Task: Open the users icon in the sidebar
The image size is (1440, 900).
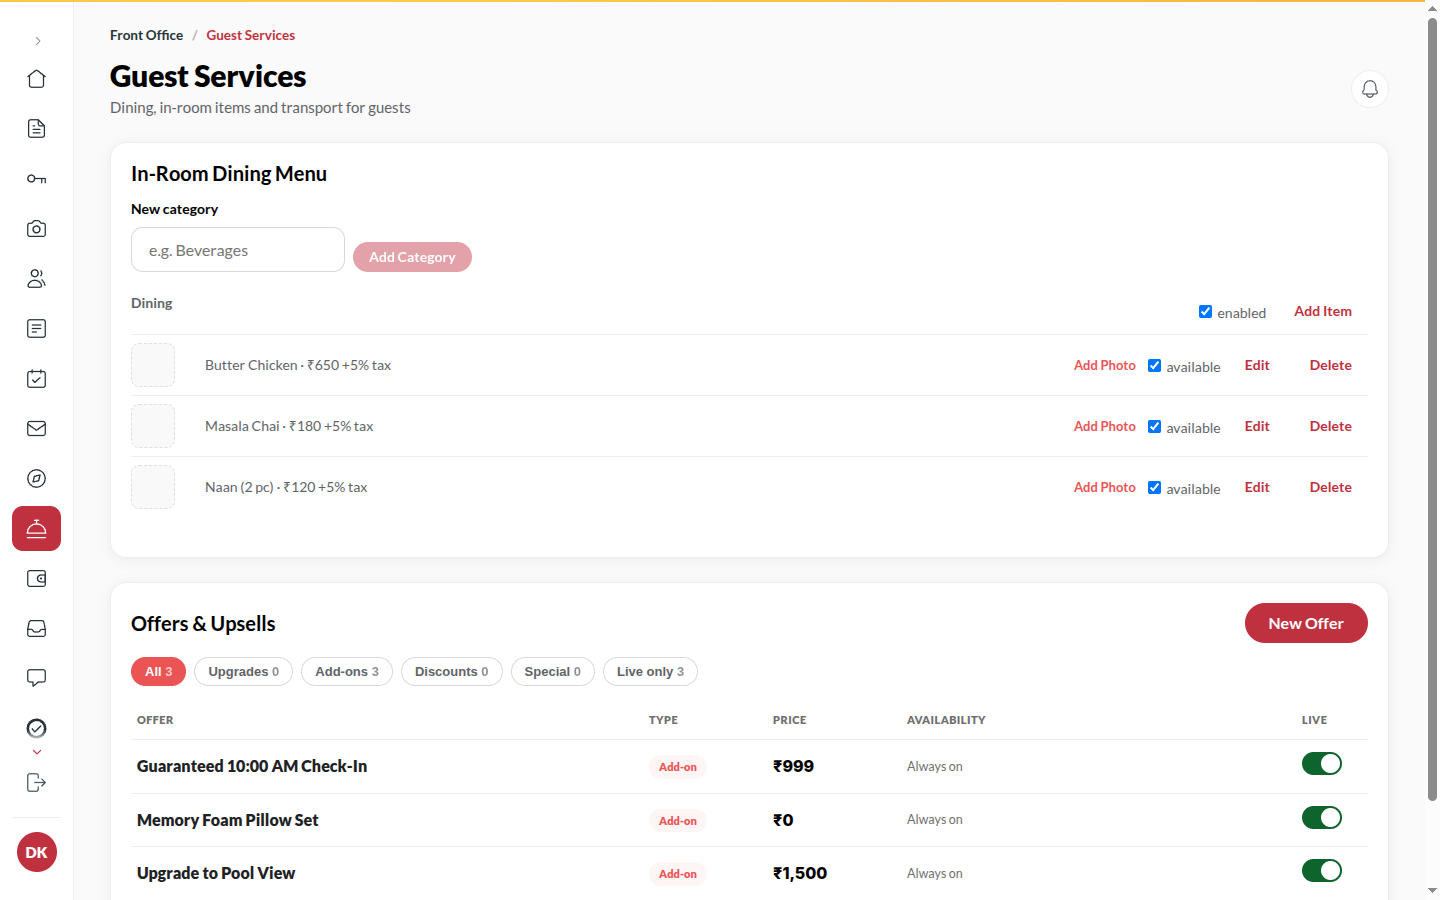Action: (36, 279)
